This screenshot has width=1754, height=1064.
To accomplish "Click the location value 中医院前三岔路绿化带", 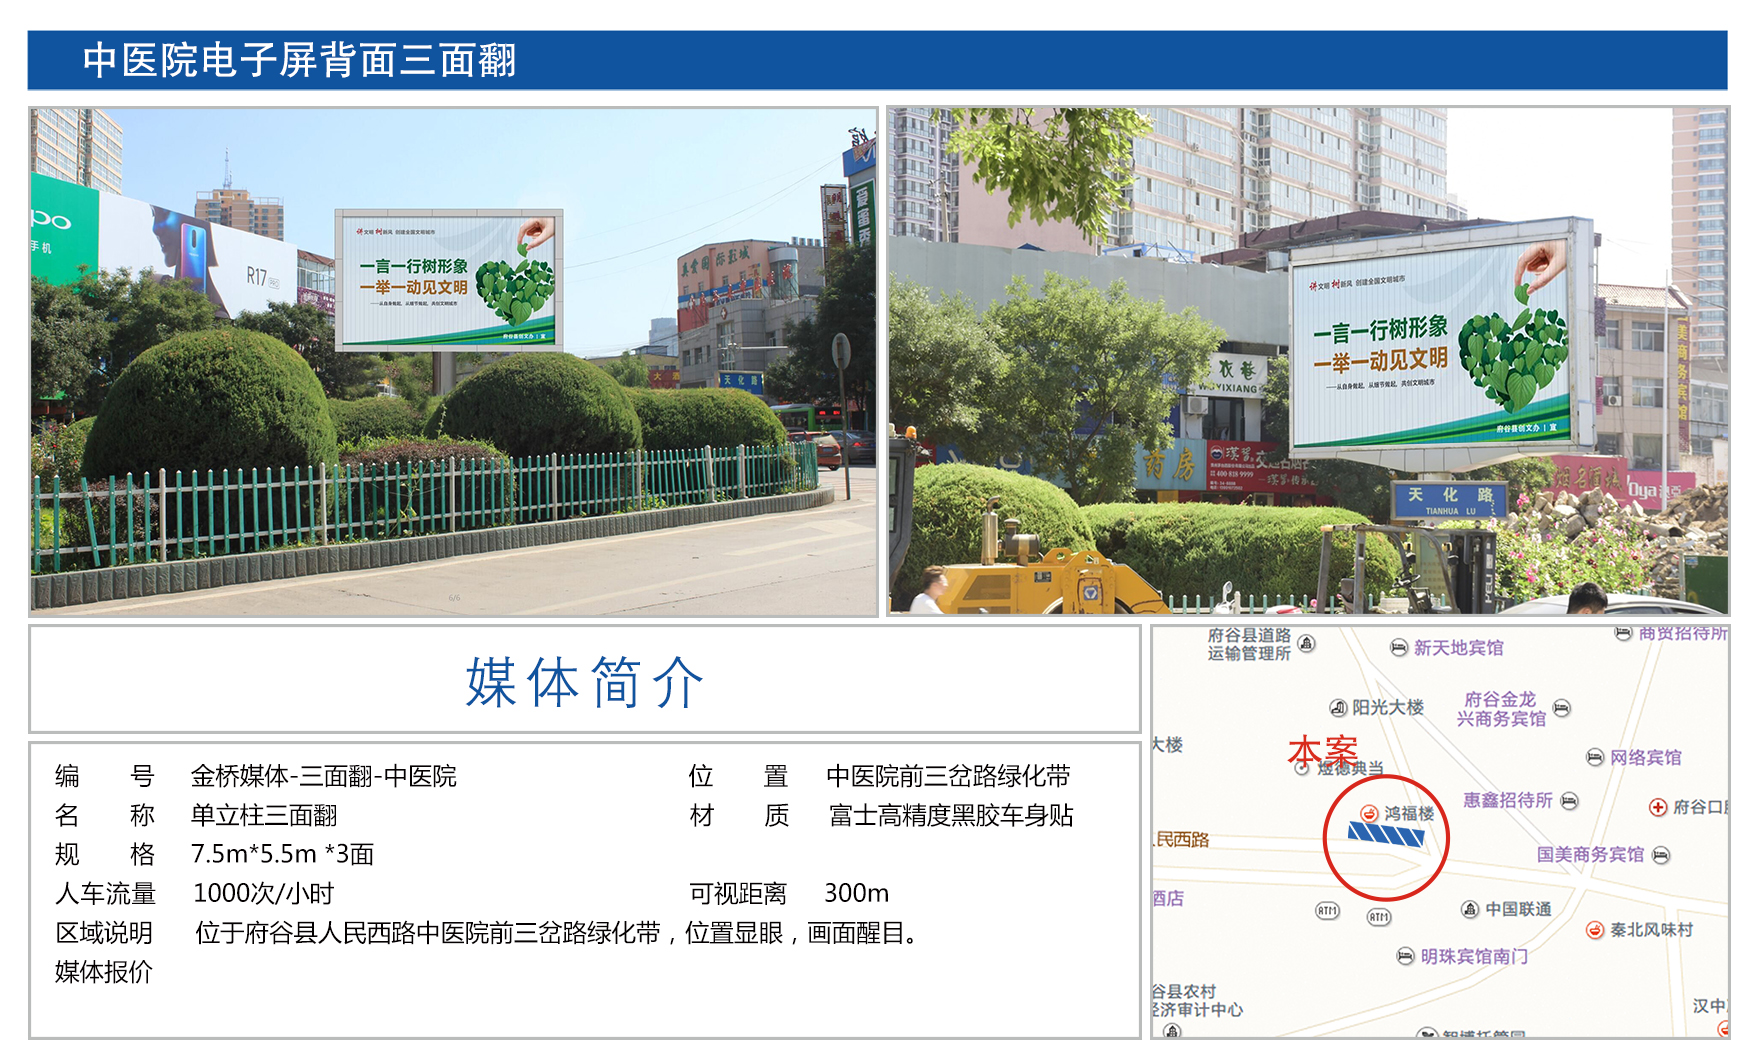I will coord(948,776).
